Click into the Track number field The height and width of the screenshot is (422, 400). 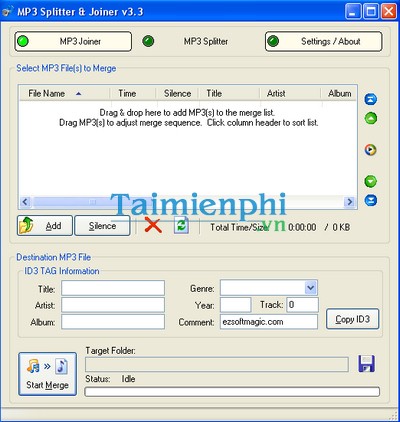point(303,305)
